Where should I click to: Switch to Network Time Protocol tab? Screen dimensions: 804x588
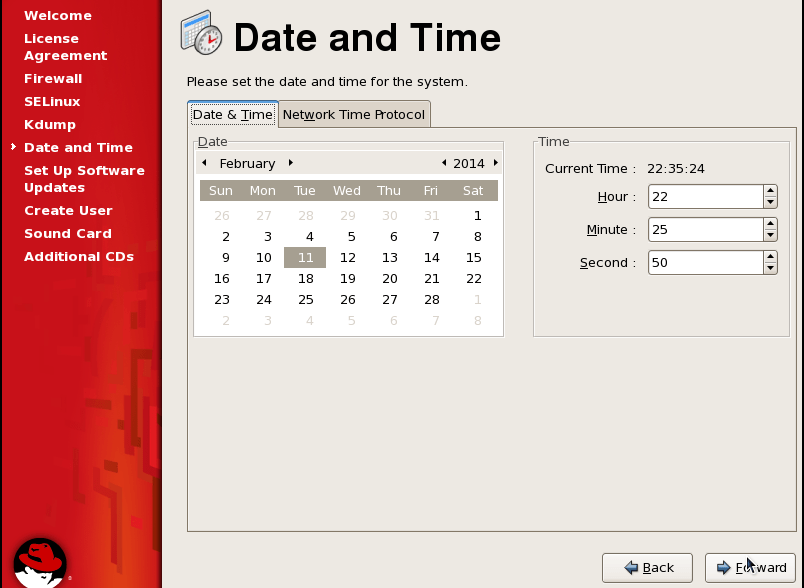(354, 114)
